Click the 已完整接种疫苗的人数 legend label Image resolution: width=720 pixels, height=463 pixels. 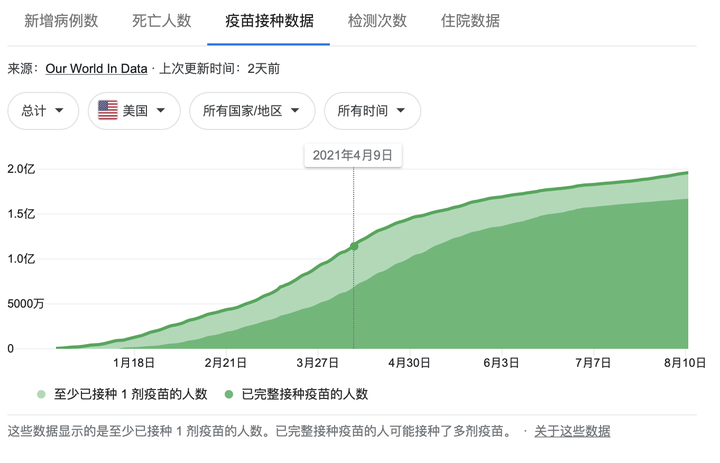pos(307,394)
